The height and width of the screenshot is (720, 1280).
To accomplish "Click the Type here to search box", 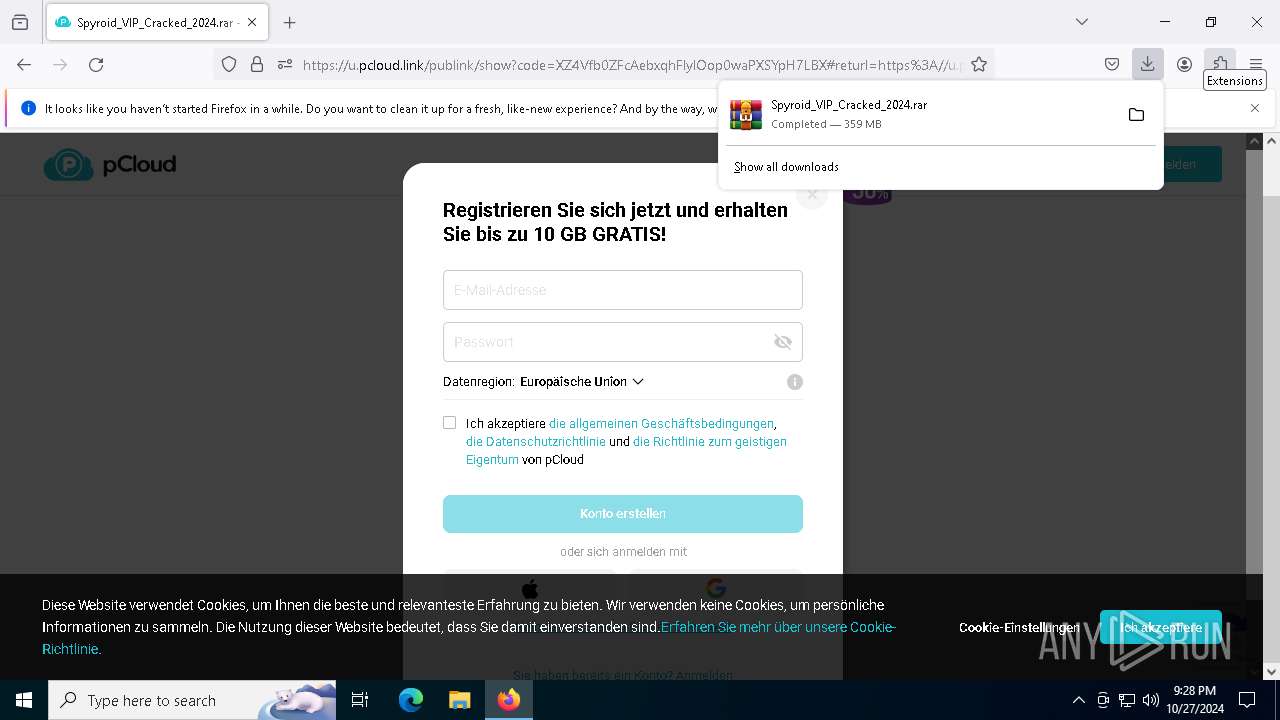I will pos(192,700).
